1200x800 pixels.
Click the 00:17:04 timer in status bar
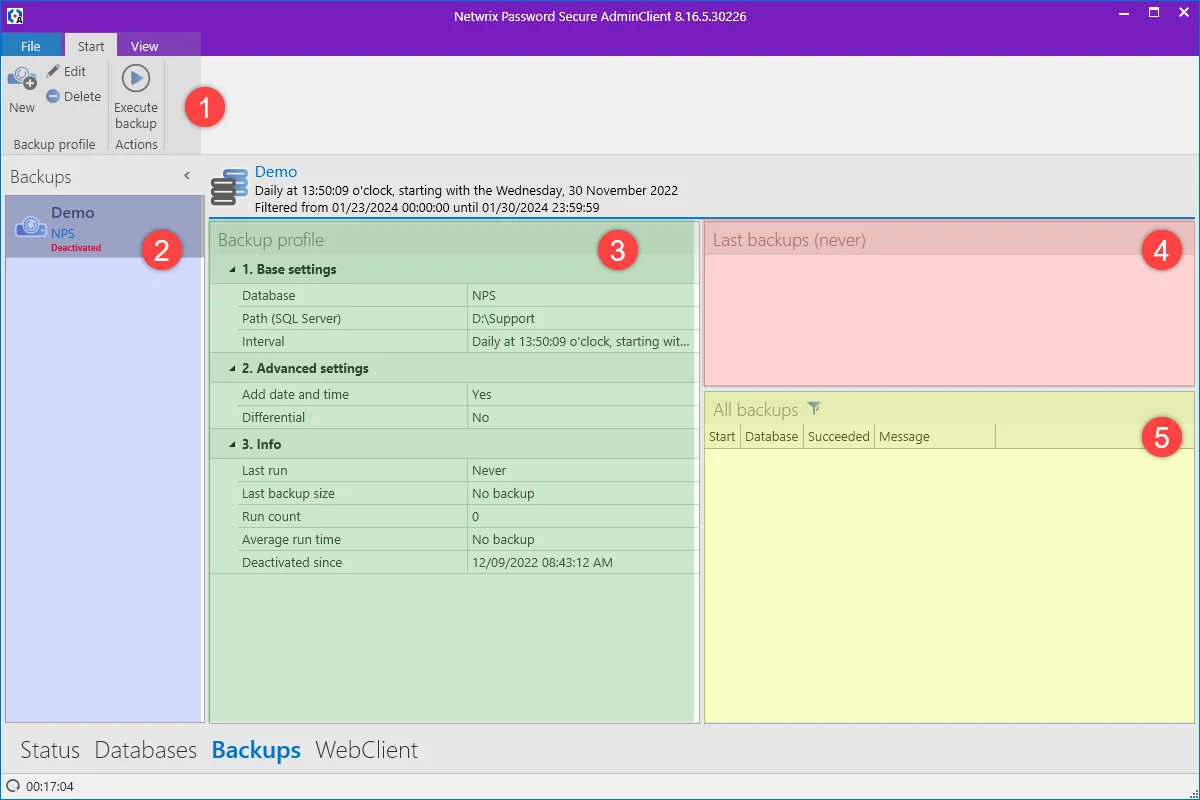click(x=50, y=787)
